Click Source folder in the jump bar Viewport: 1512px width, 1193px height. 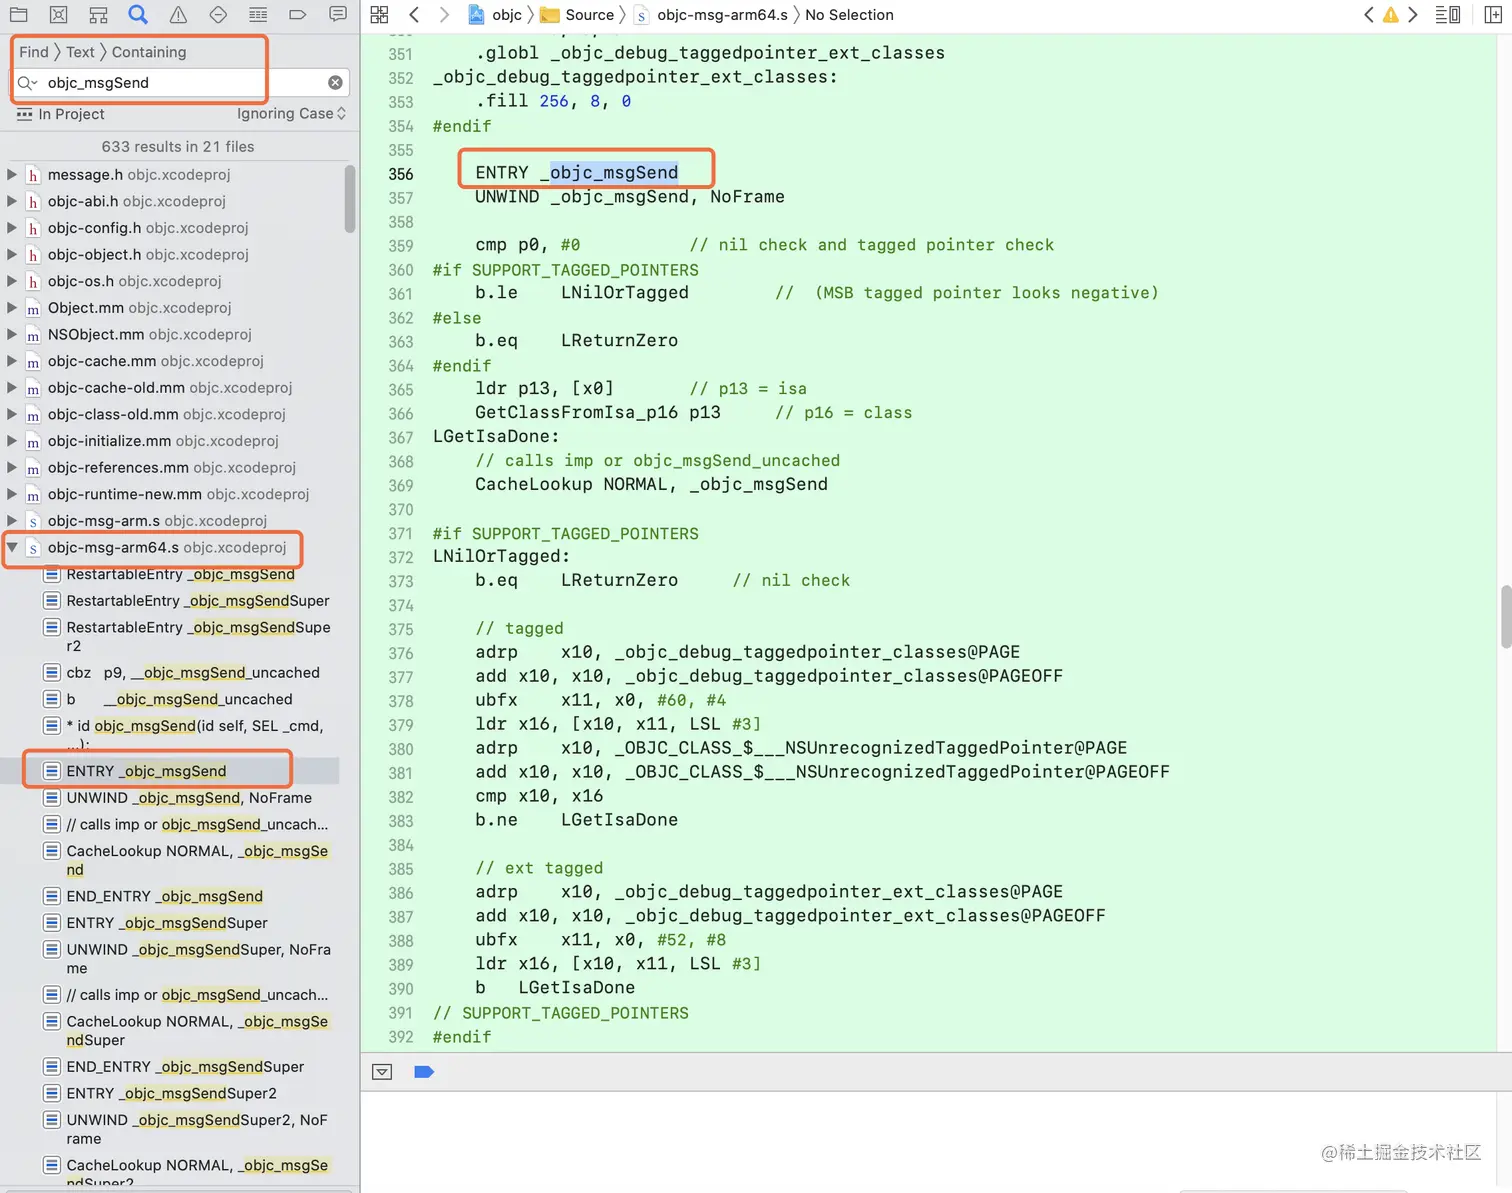[x=578, y=15]
